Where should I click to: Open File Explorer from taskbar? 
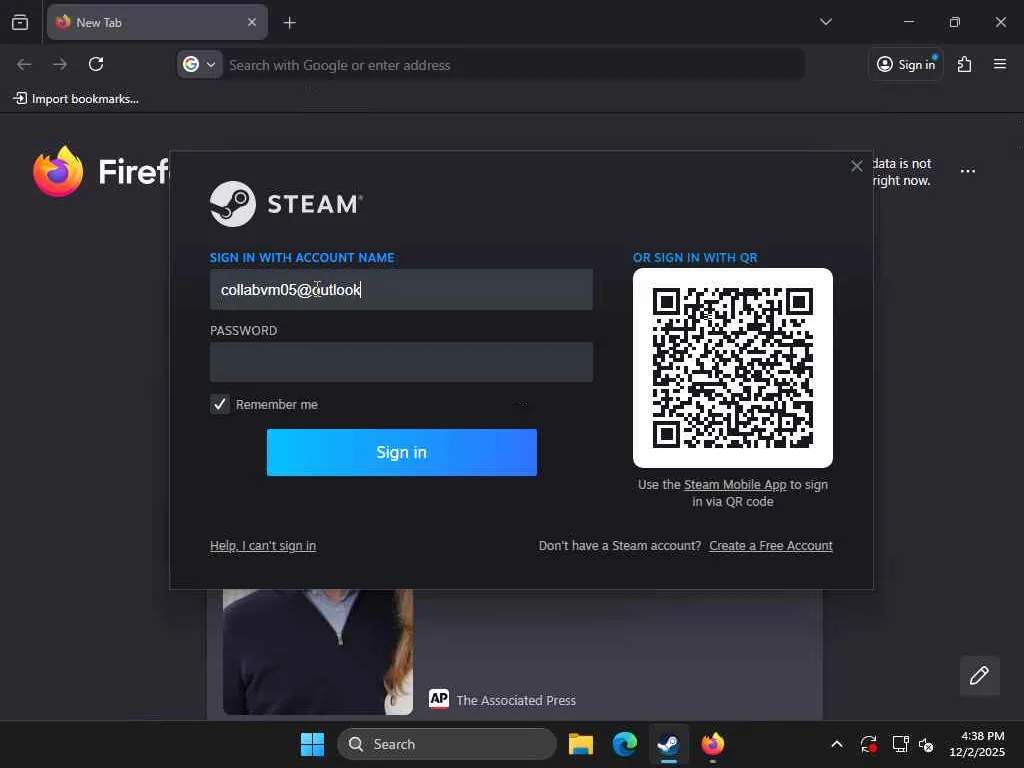pos(581,744)
